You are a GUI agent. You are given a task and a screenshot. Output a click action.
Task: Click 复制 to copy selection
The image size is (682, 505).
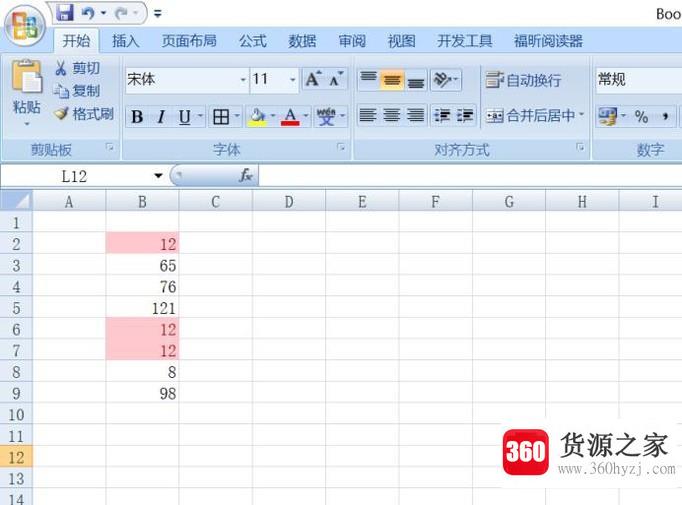[x=77, y=90]
